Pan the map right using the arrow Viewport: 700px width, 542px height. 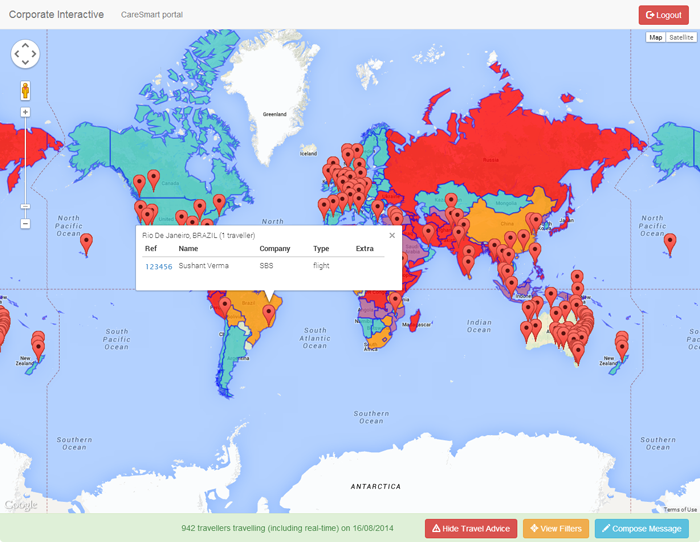tap(35, 55)
